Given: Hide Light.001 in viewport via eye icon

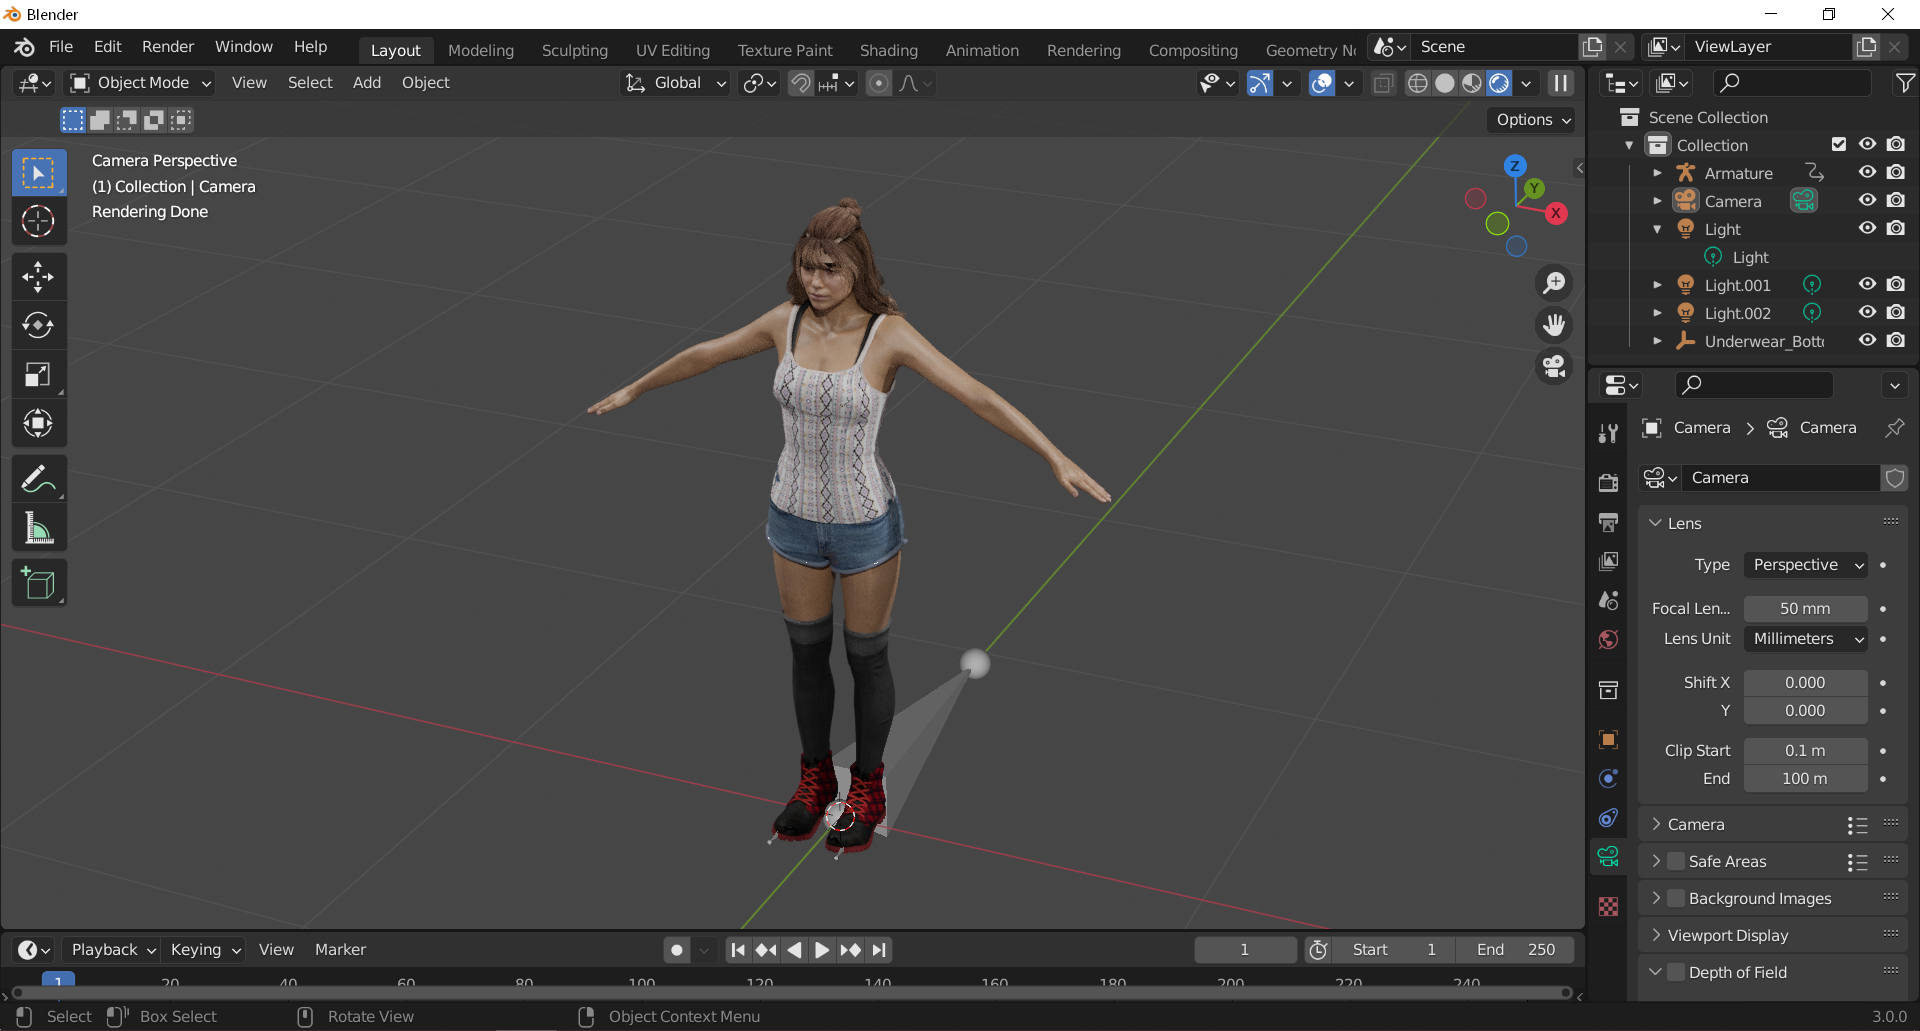Looking at the screenshot, I should 1867,284.
